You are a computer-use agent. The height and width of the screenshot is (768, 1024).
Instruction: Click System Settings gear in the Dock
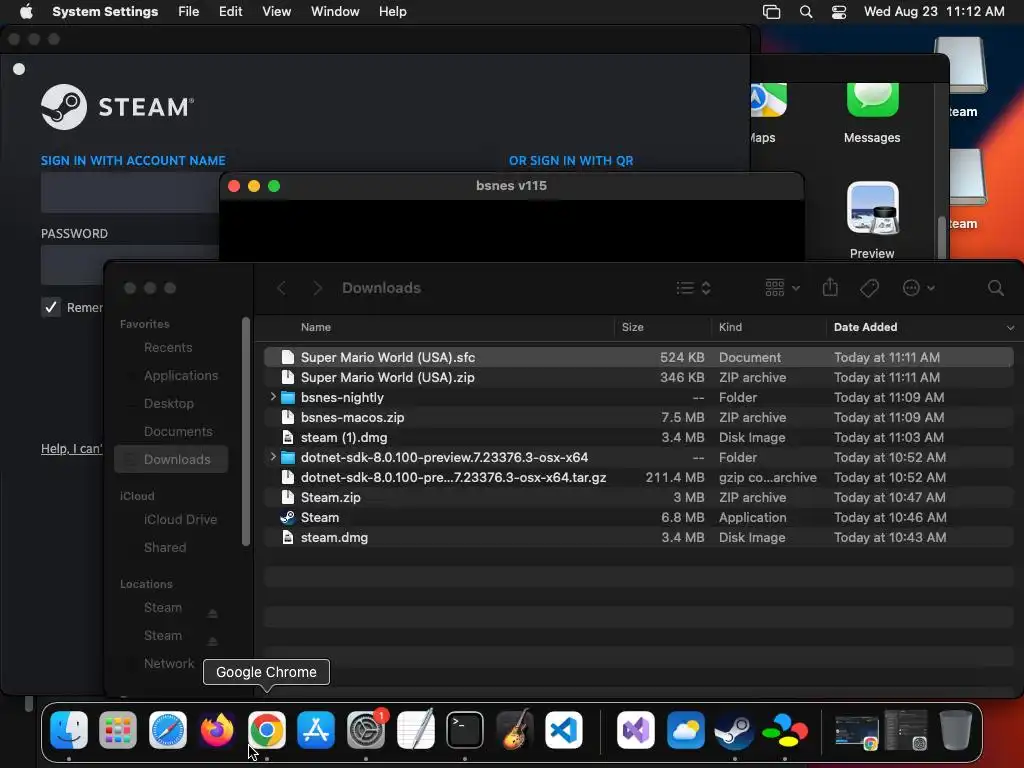click(x=366, y=730)
